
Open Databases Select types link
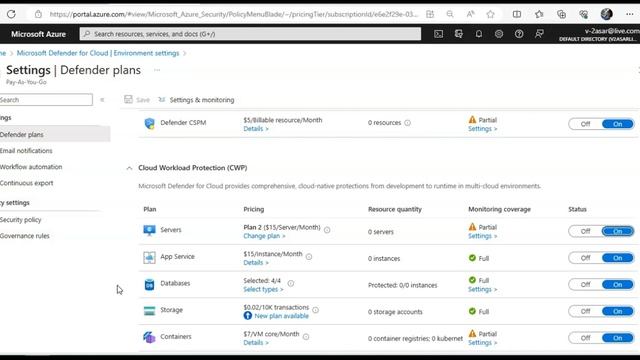[x=263, y=289]
